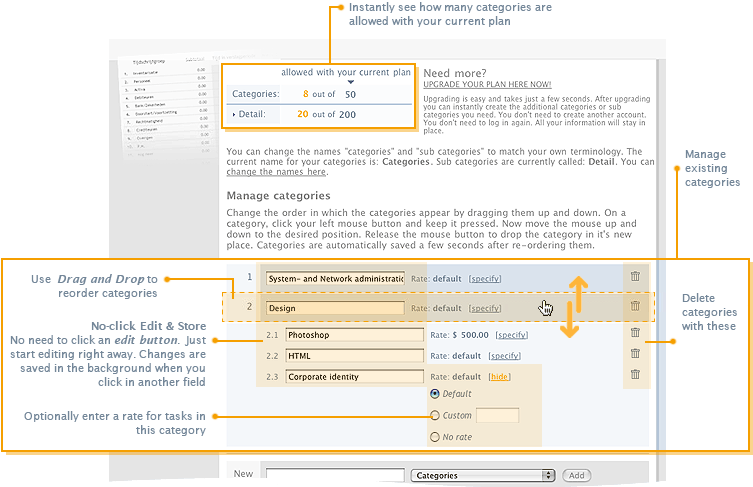The image size is (753, 487).
Task: Focus the New category name field
Action: 335,475
